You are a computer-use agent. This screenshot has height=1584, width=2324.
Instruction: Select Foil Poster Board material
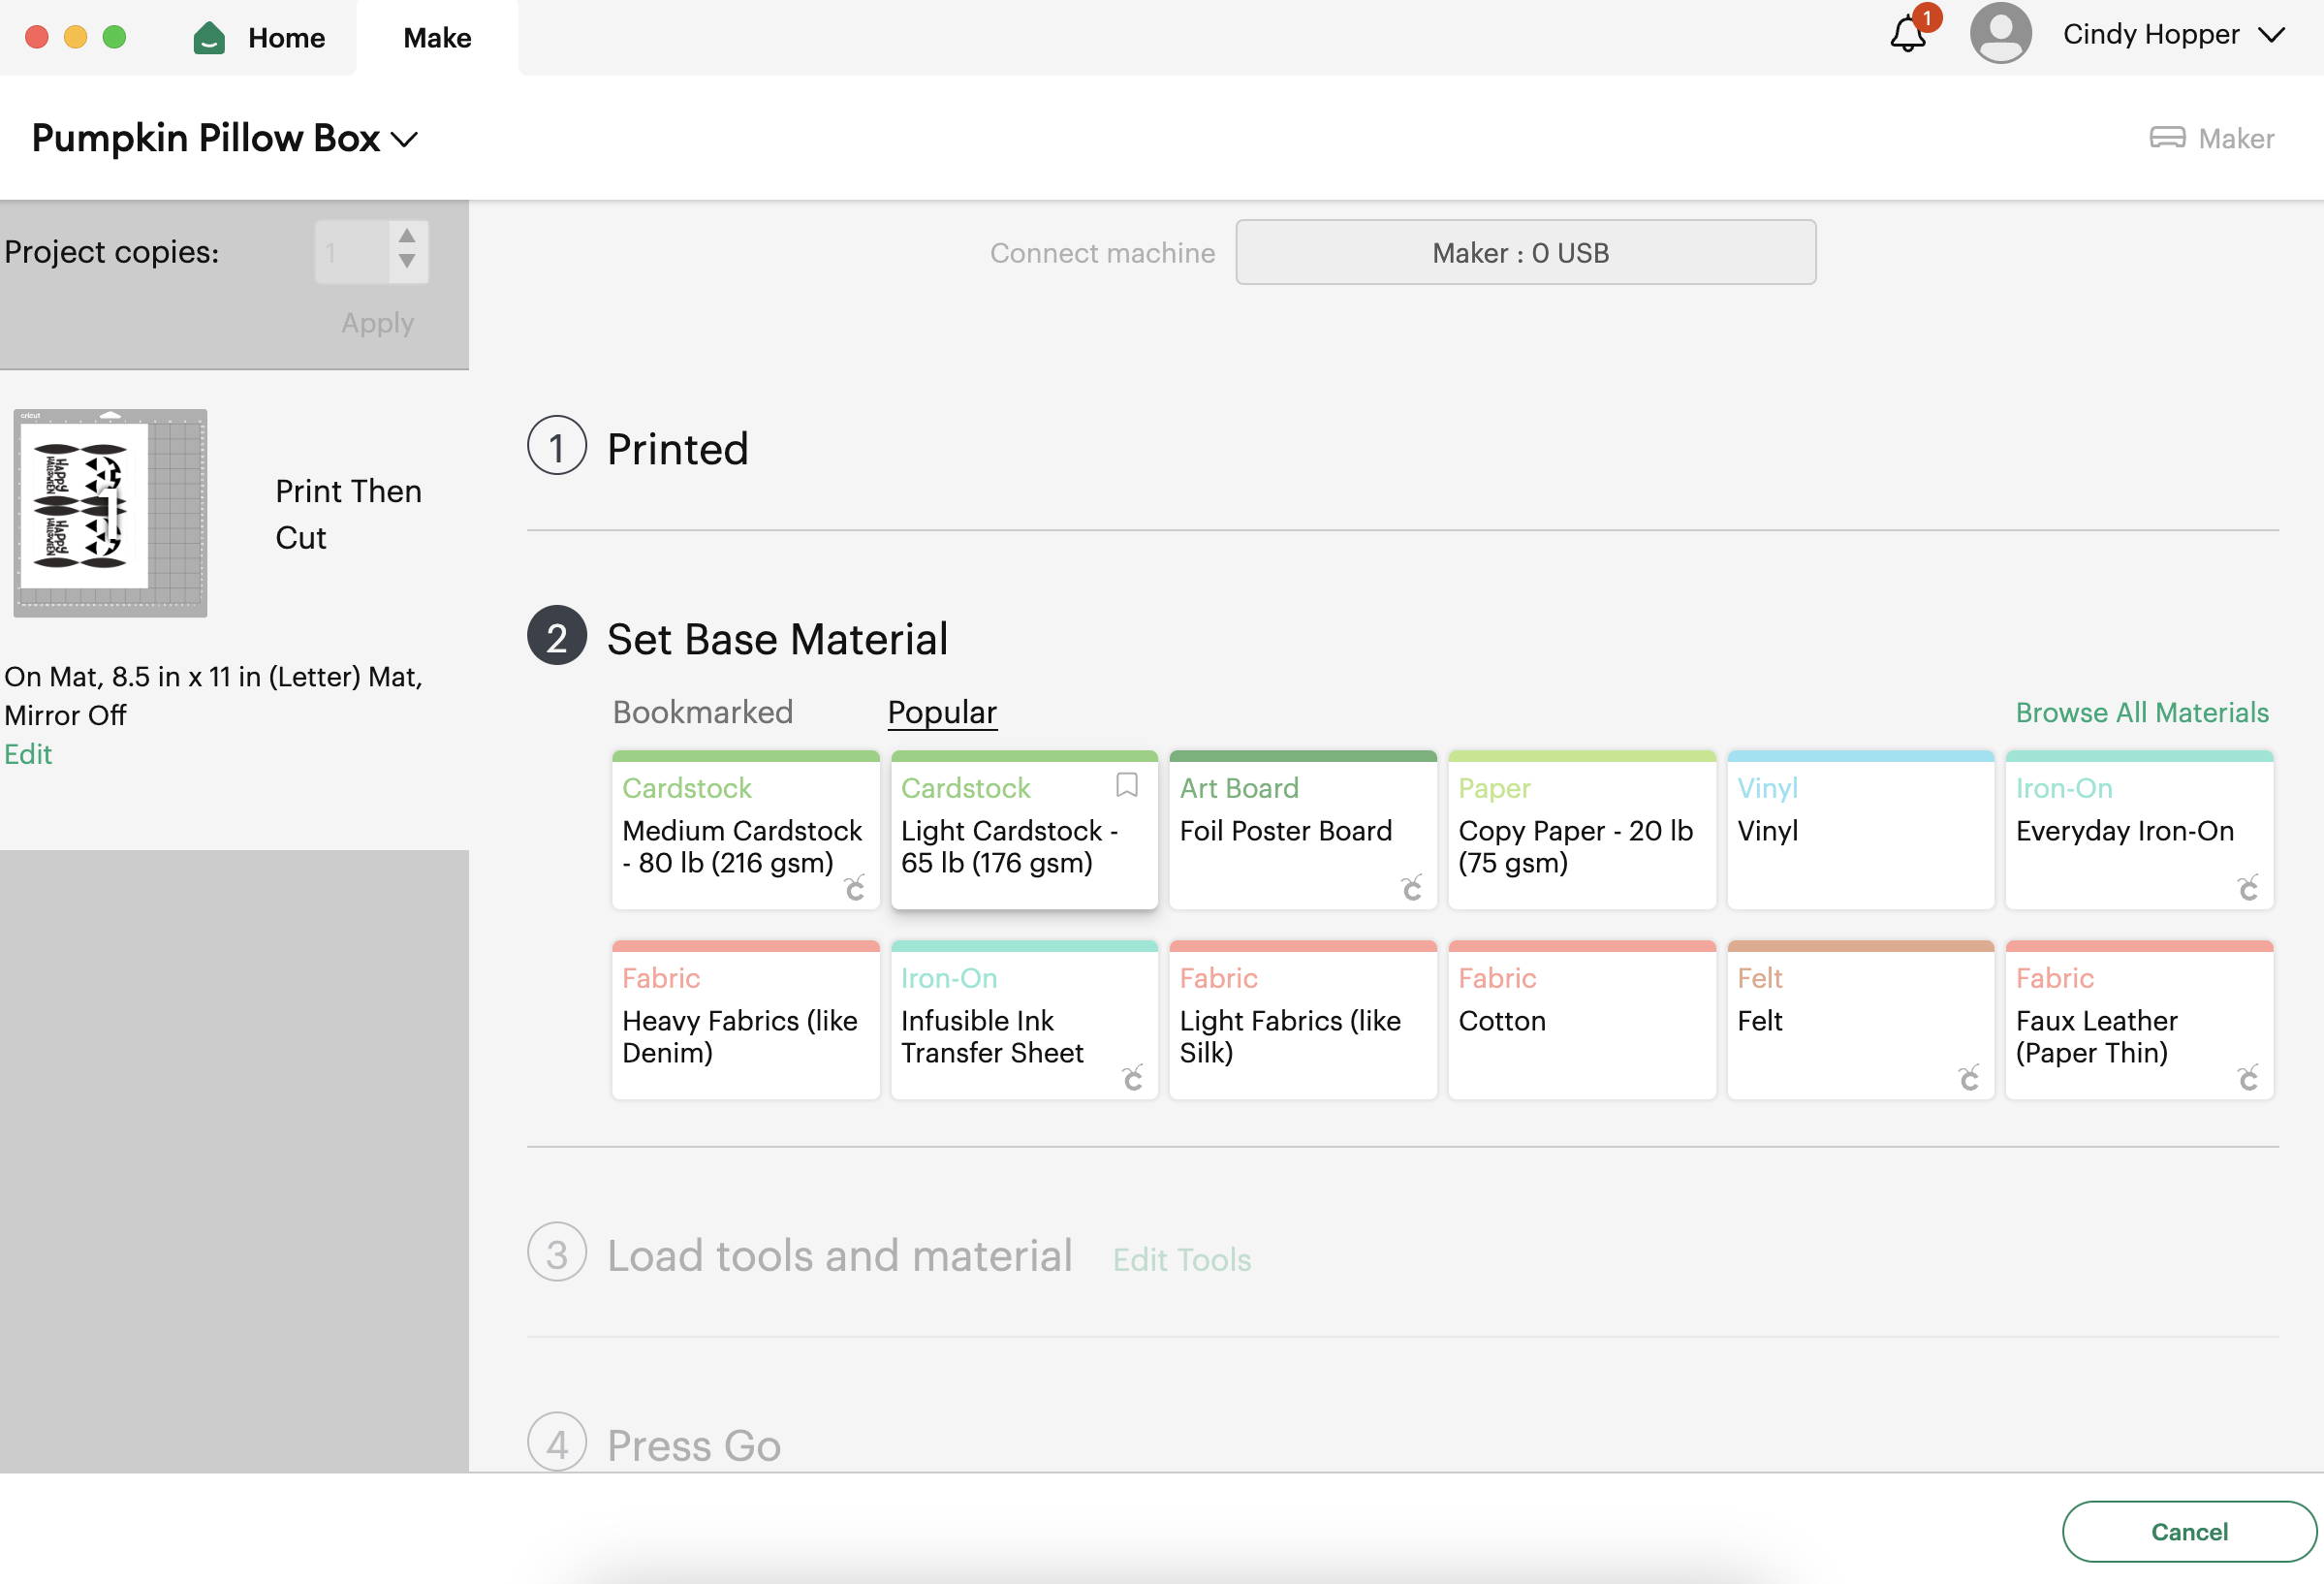(1303, 830)
